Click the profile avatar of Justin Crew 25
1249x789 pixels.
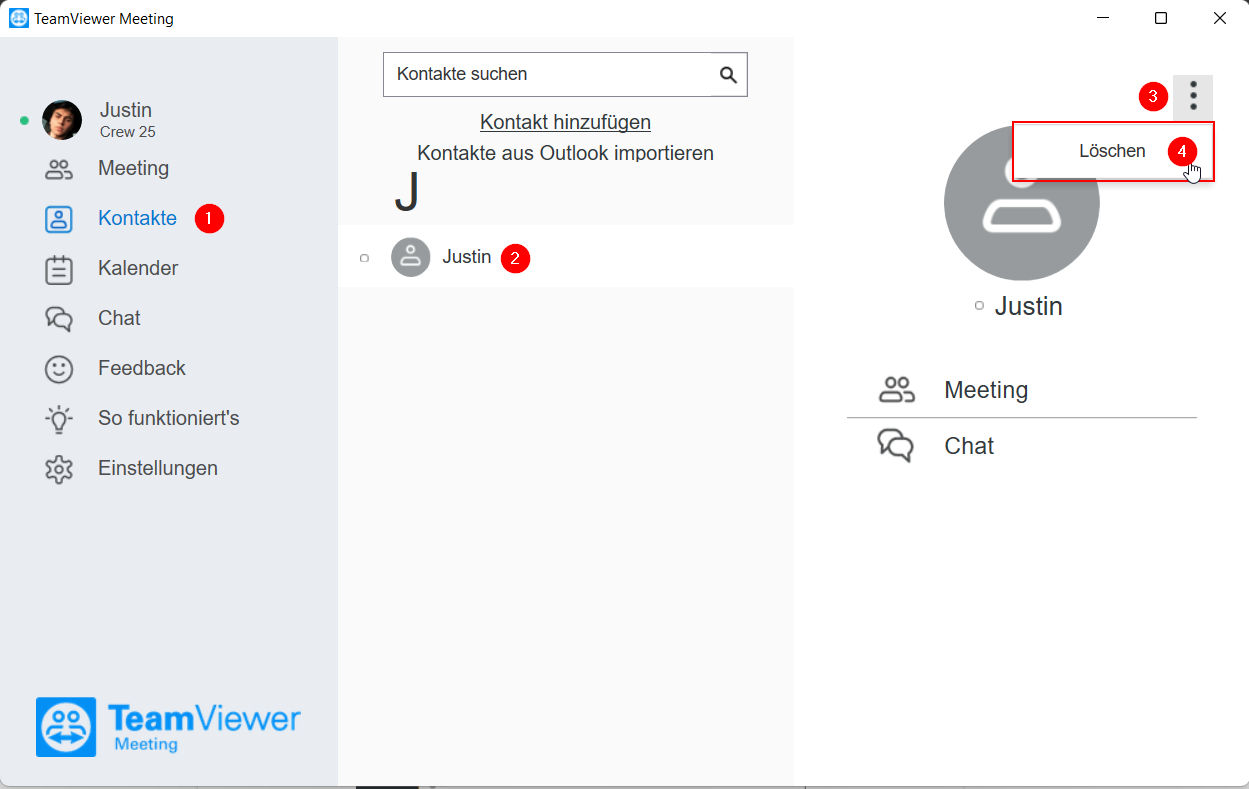click(x=62, y=120)
